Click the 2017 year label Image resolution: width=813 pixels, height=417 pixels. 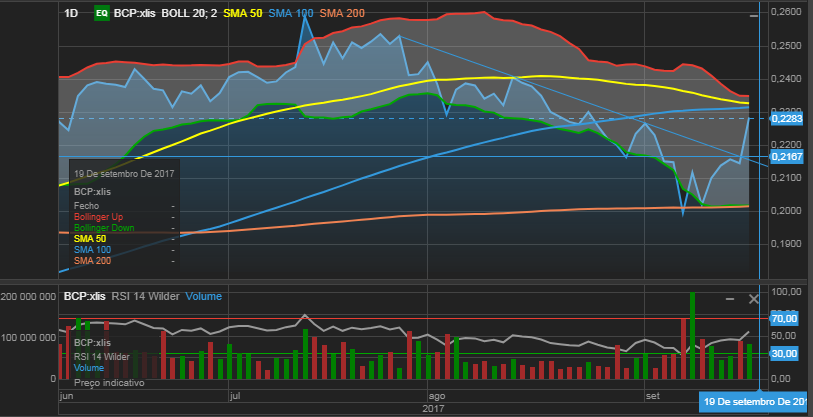click(433, 409)
